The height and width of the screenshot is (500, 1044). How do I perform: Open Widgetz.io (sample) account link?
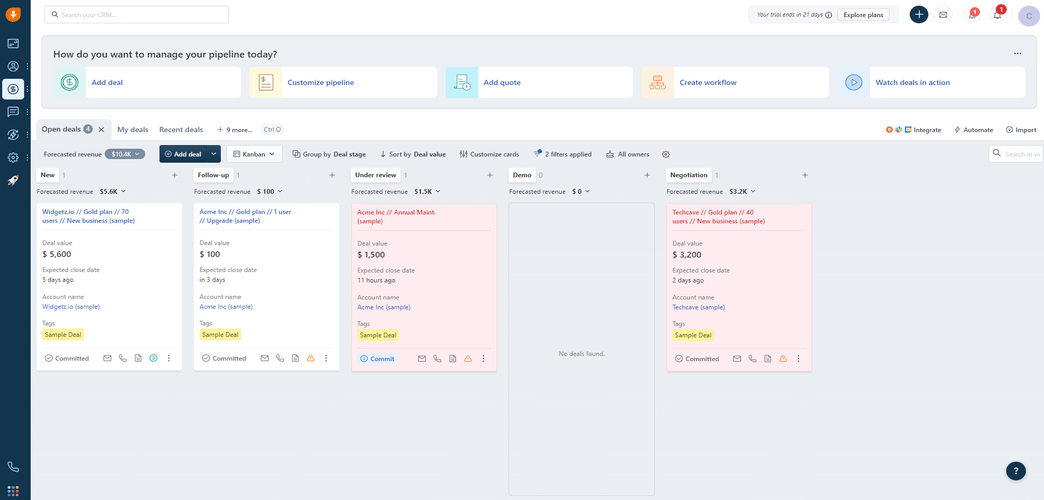tap(71, 307)
